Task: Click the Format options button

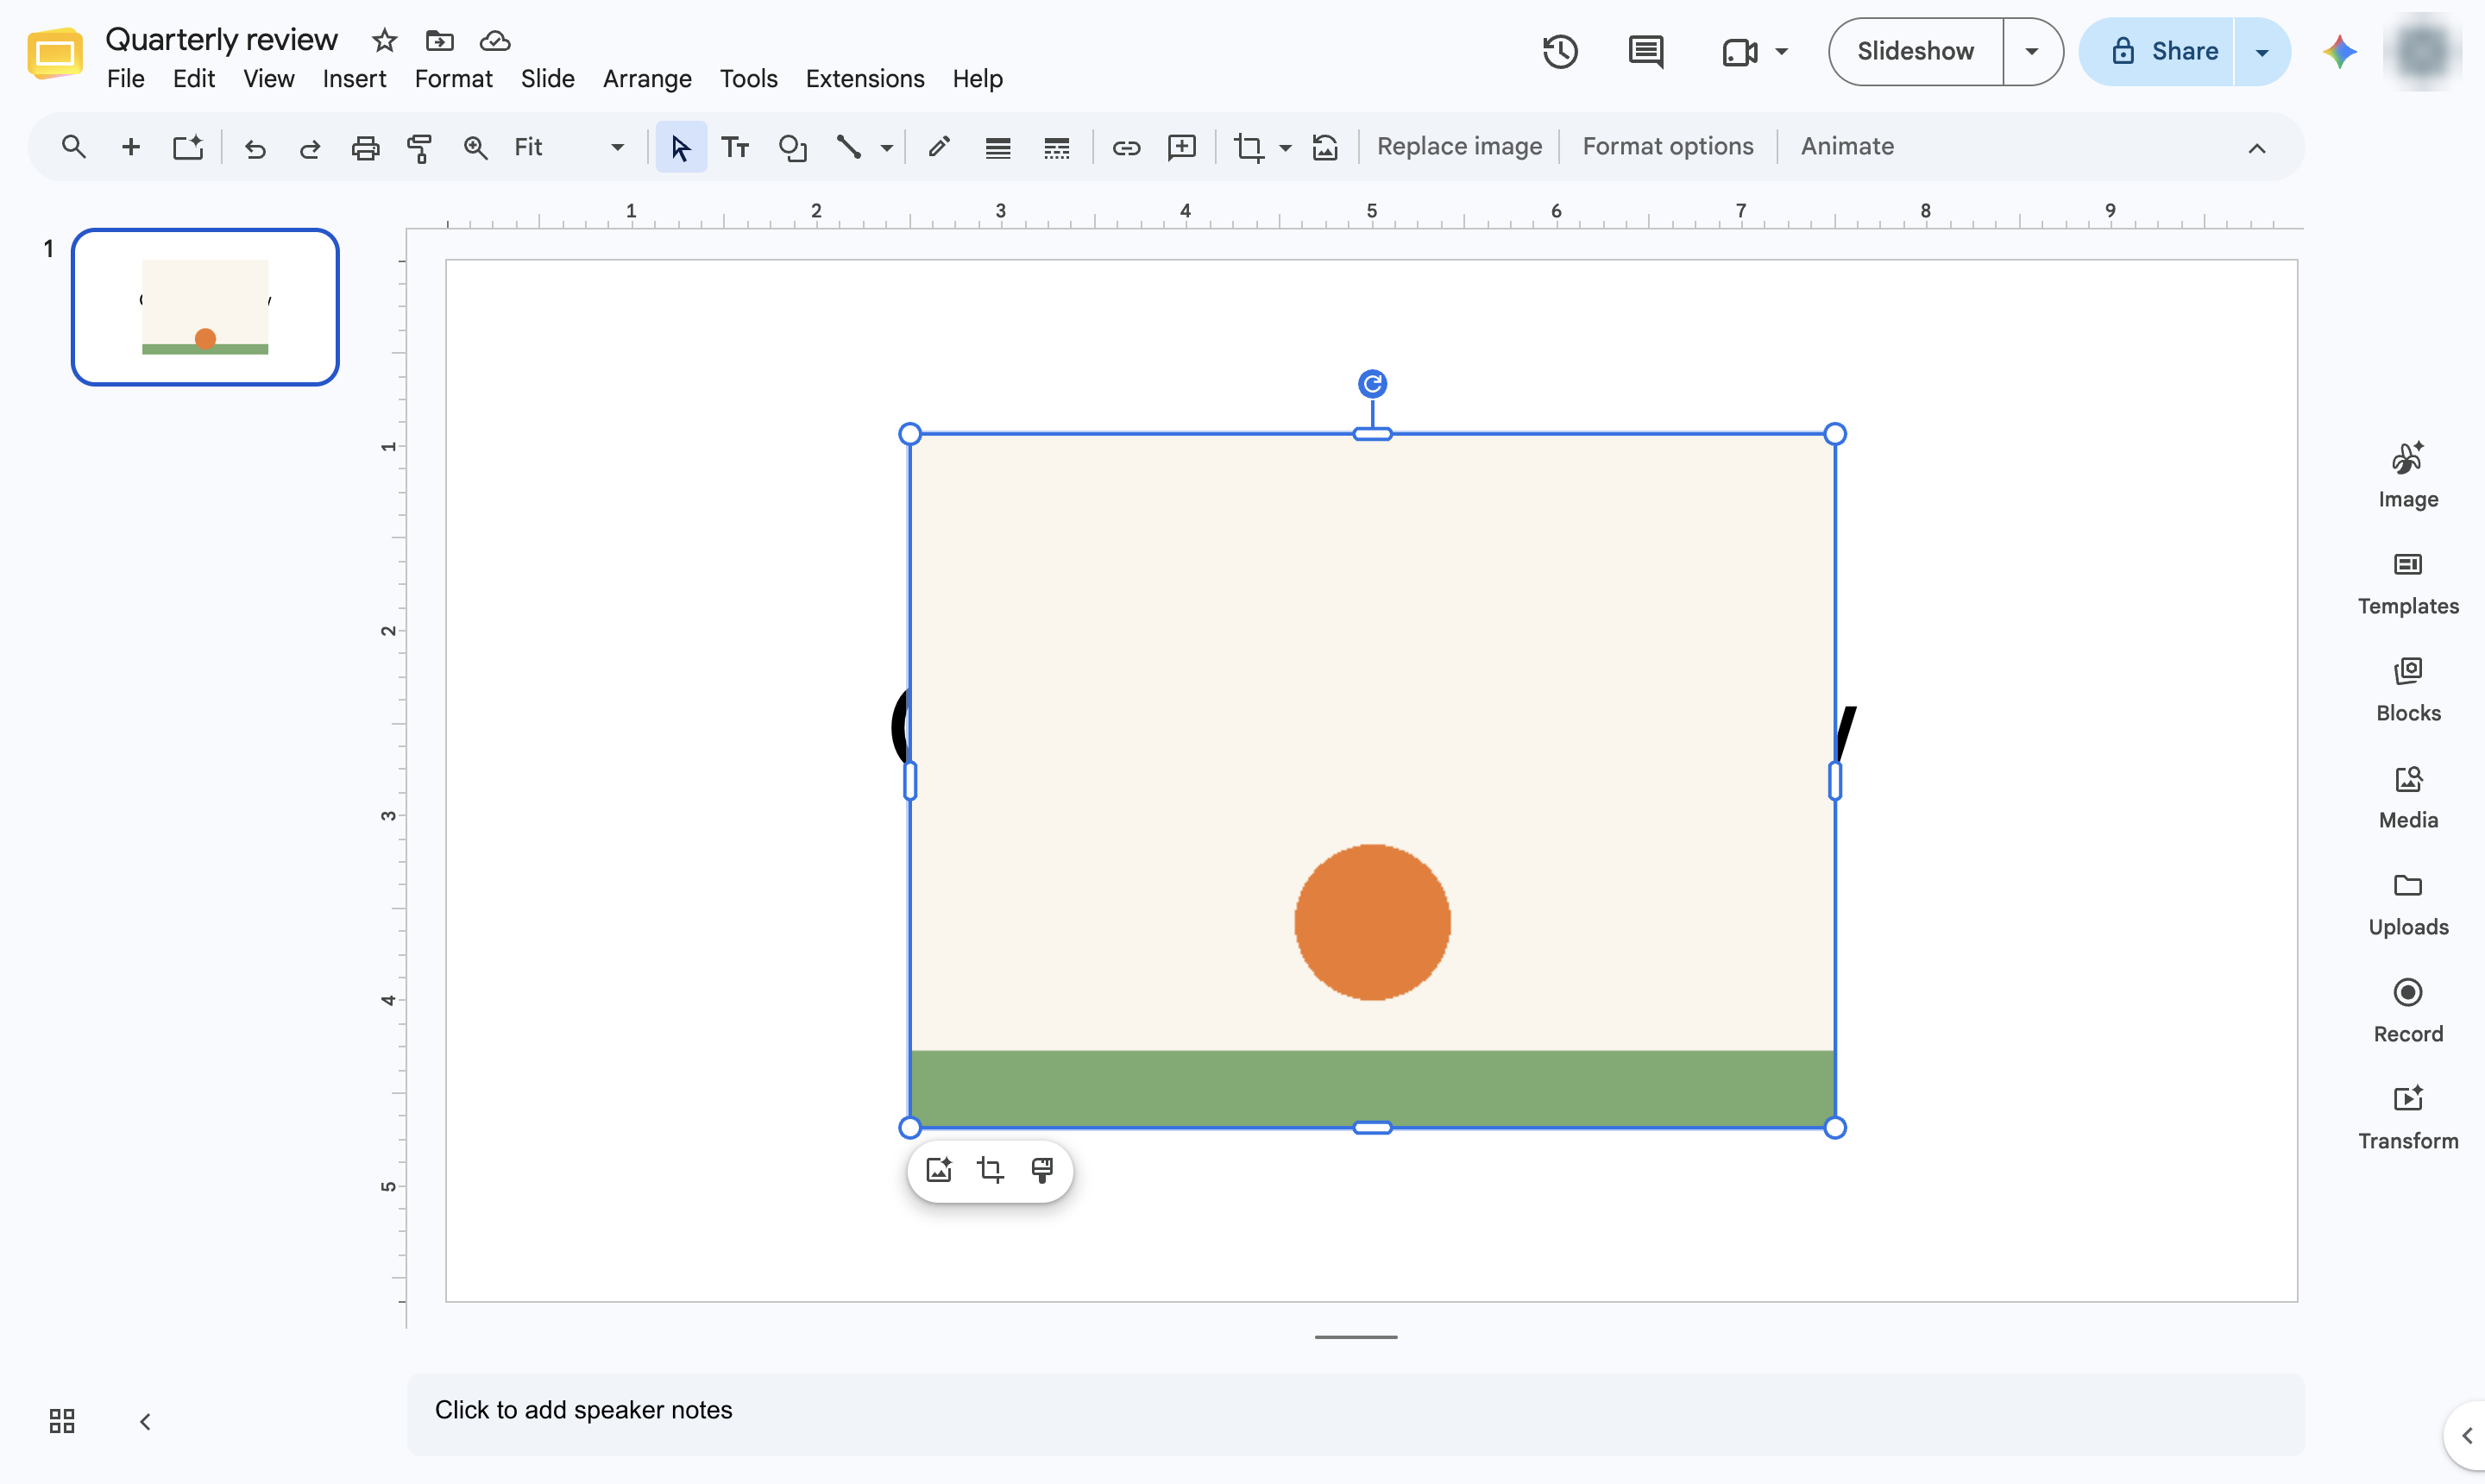Action: coord(1667,146)
